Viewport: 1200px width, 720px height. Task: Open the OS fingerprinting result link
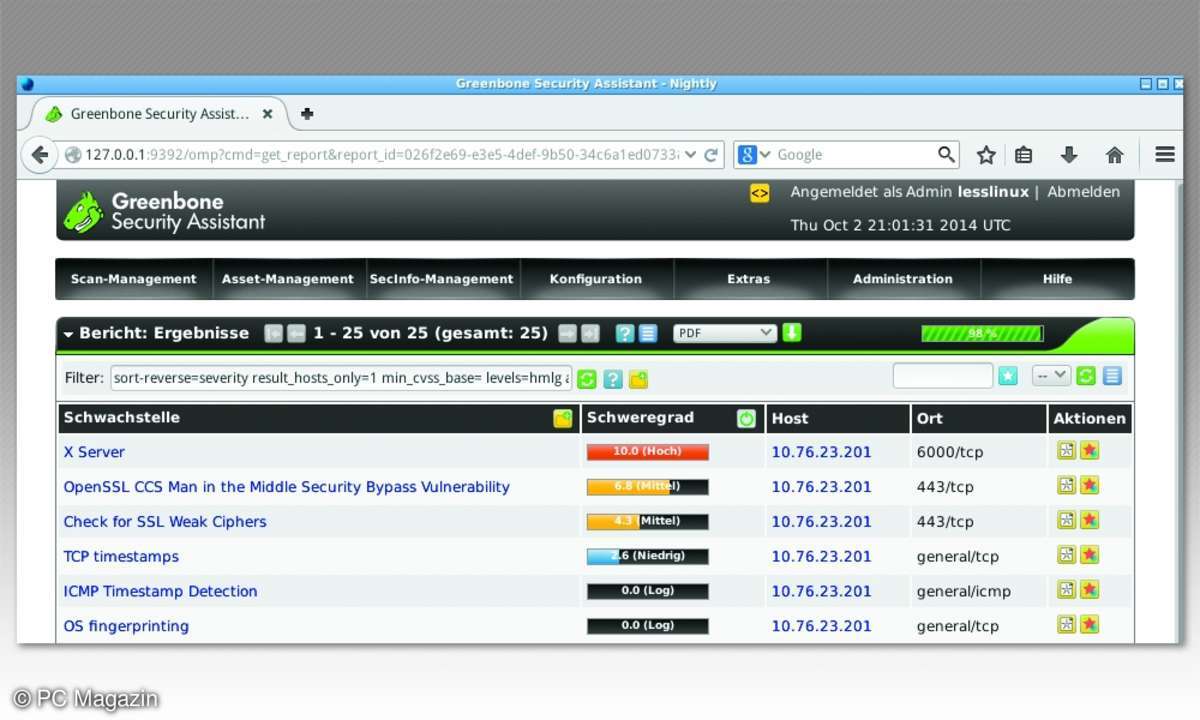(126, 626)
